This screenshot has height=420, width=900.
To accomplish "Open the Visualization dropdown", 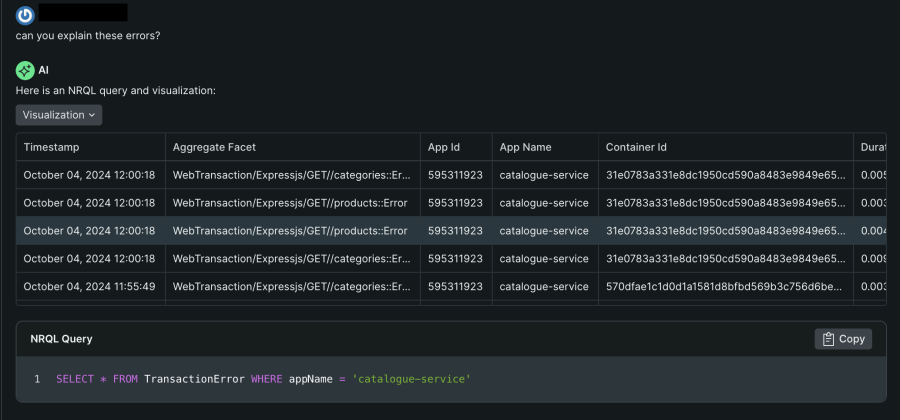I will pos(59,115).
